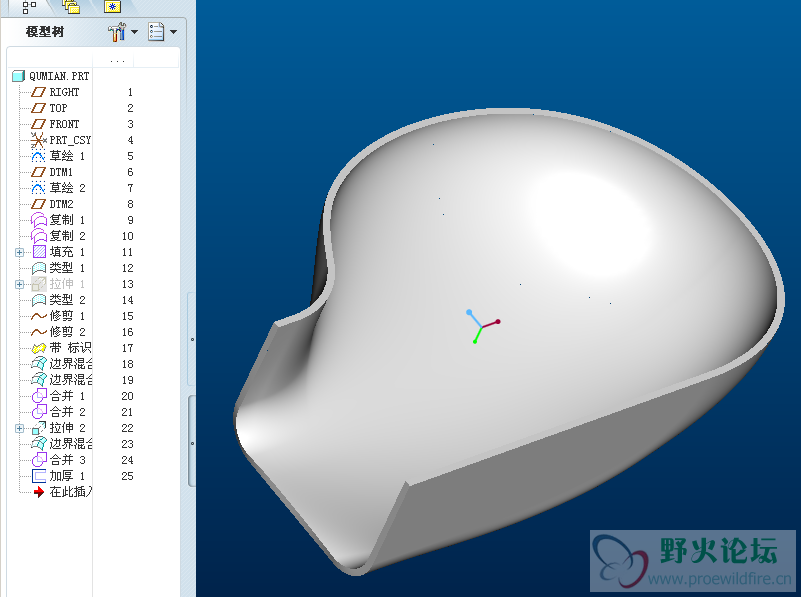The width and height of the screenshot is (801, 597).
Task: Select the 带 标识 ribbon feature icon
Action: tap(39, 348)
